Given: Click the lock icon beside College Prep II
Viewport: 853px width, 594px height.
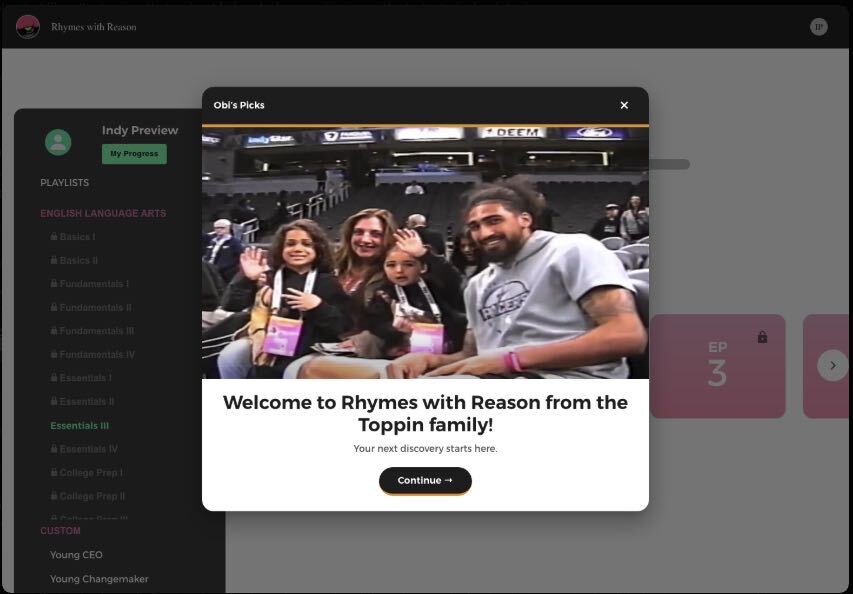Looking at the screenshot, I should (54, 496).
